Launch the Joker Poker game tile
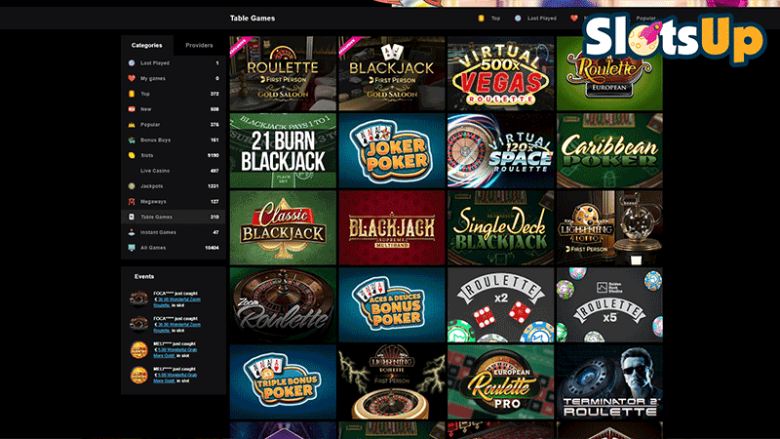This screenshot has width=780, height=439. point(392,150)
